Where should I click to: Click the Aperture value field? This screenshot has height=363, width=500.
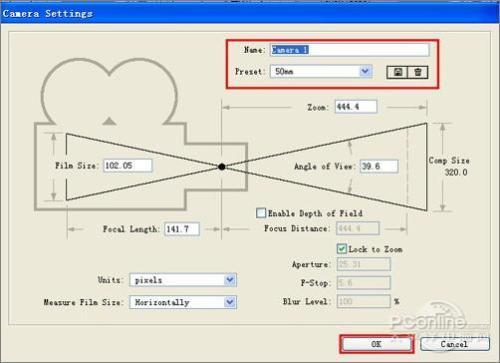[x=364, y=264]
